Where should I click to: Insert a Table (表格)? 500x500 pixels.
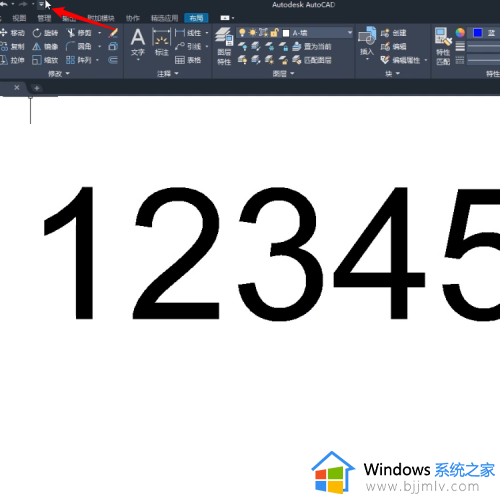click(188, 60)
